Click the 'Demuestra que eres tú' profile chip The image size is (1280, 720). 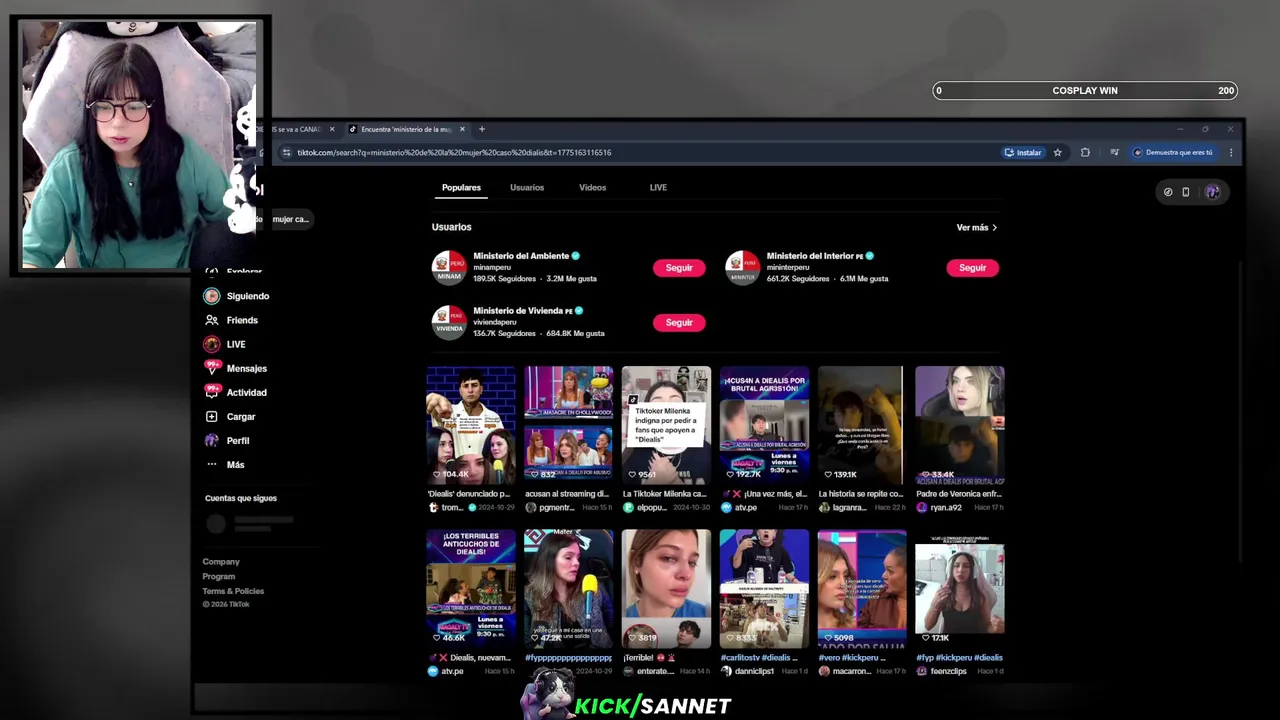[x=1172, y=153]
